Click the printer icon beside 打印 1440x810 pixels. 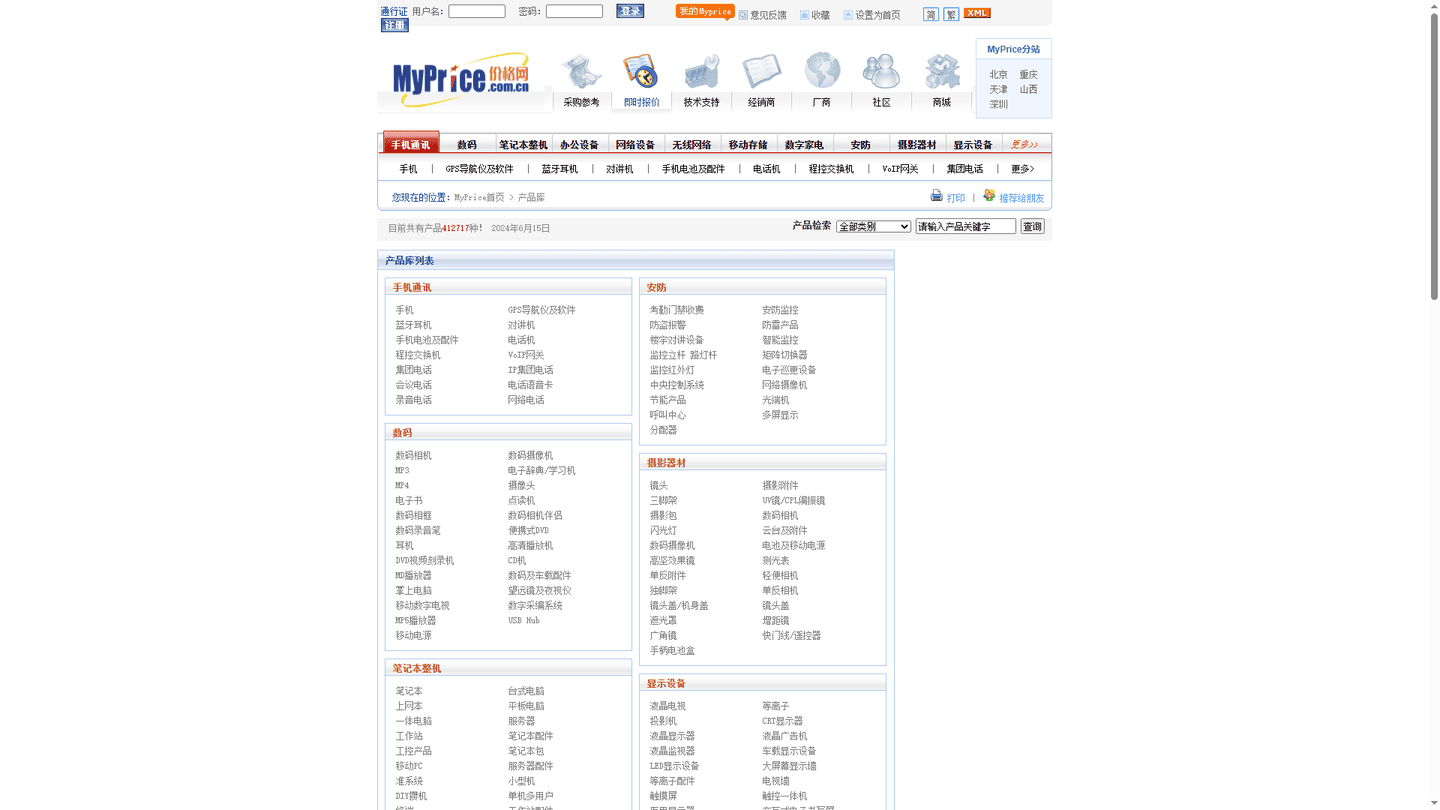936,195
